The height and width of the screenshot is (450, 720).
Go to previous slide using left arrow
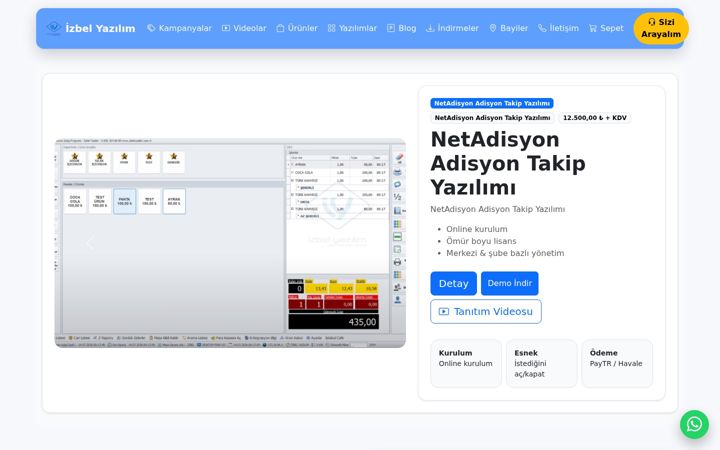90,243
